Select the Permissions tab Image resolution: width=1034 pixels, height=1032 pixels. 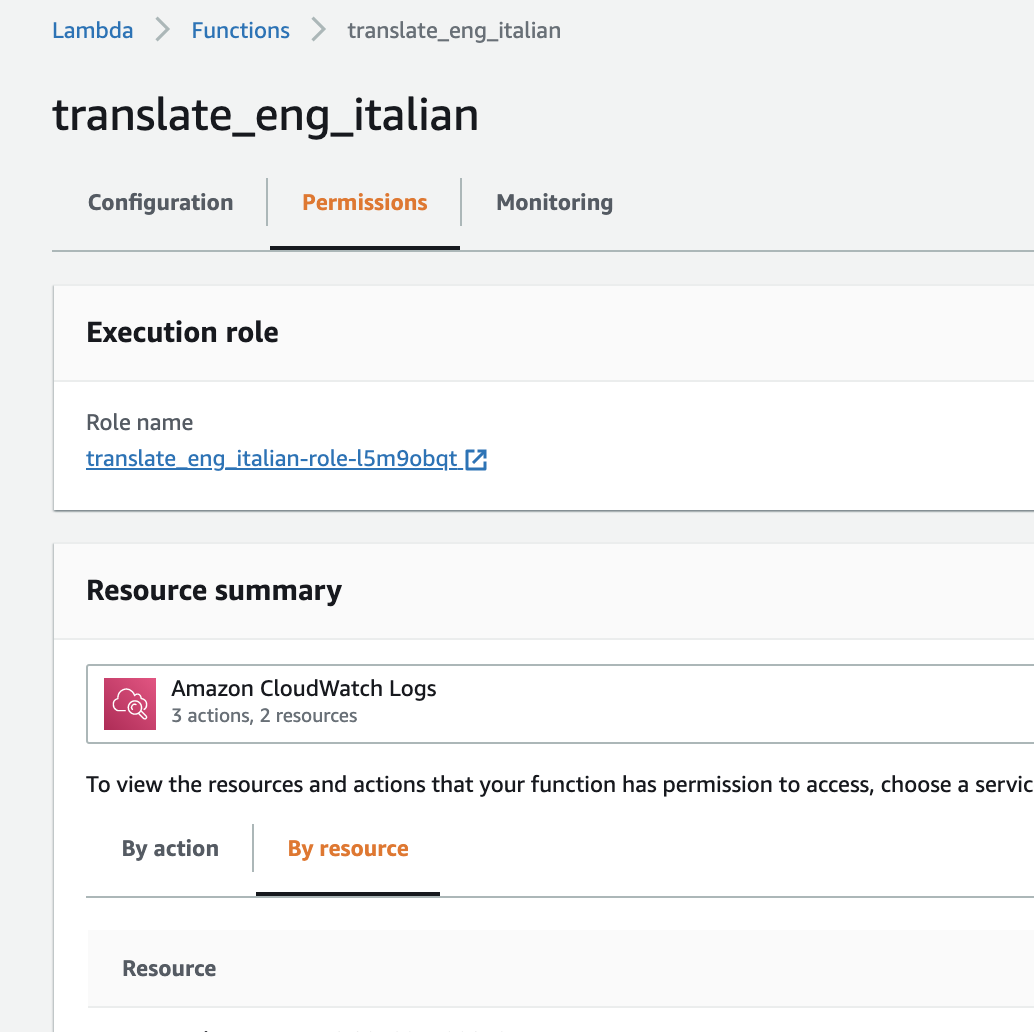[x=364, y=203]
